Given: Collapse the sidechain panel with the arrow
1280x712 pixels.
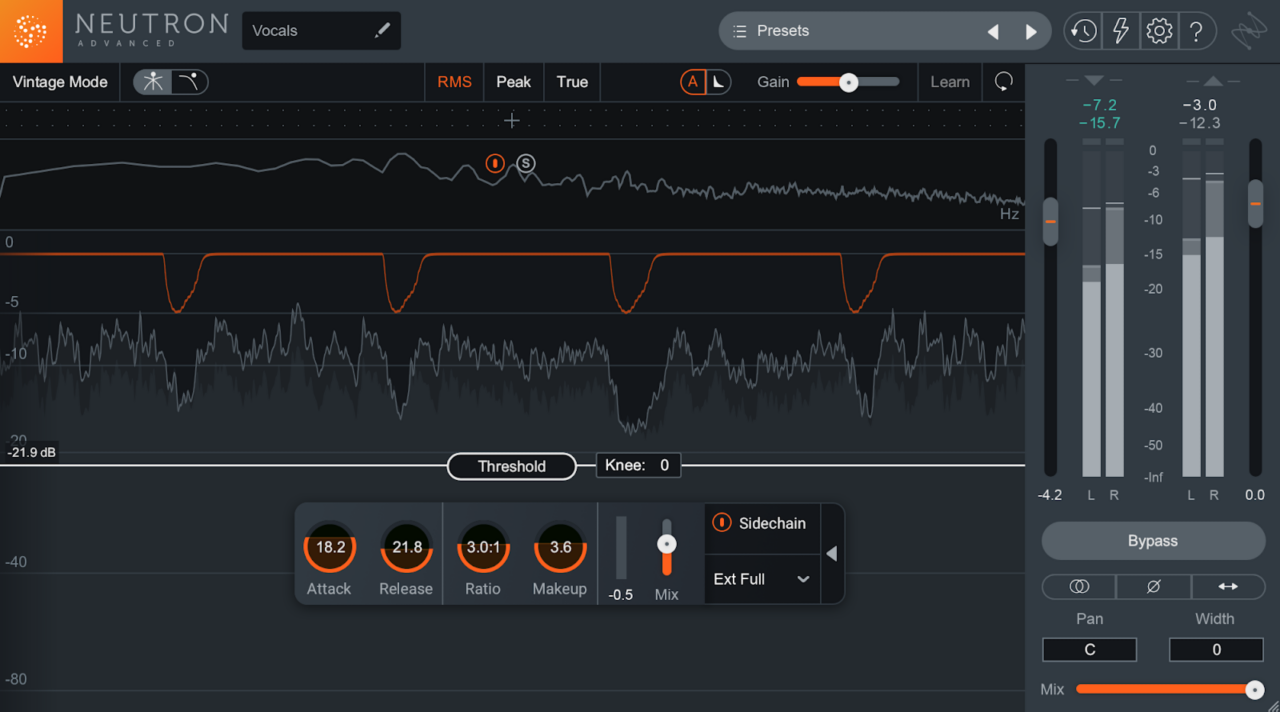Looking at the screenshot, I should pyautogui.click(x=831, y=554).
